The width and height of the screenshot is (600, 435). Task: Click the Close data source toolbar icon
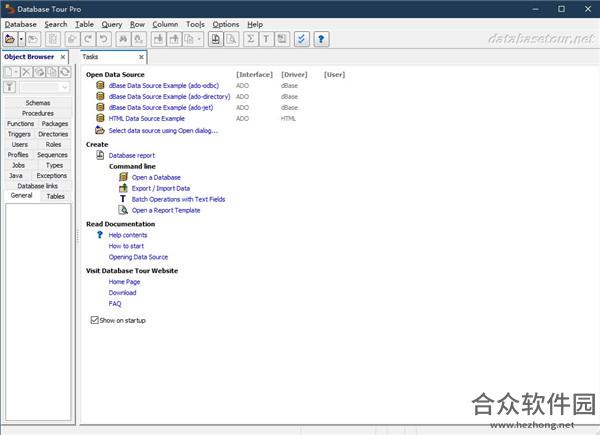pyautogui.click(x=33, y=39)
